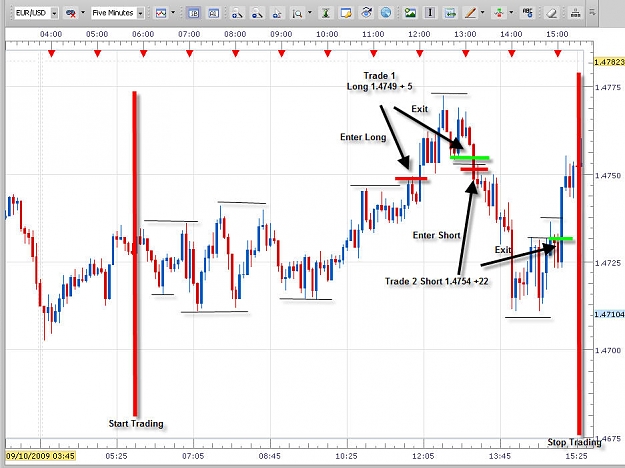Screen dimensions: 625x468
Task: Open the dropdown beside the zoom area icon
Action: 310,13
